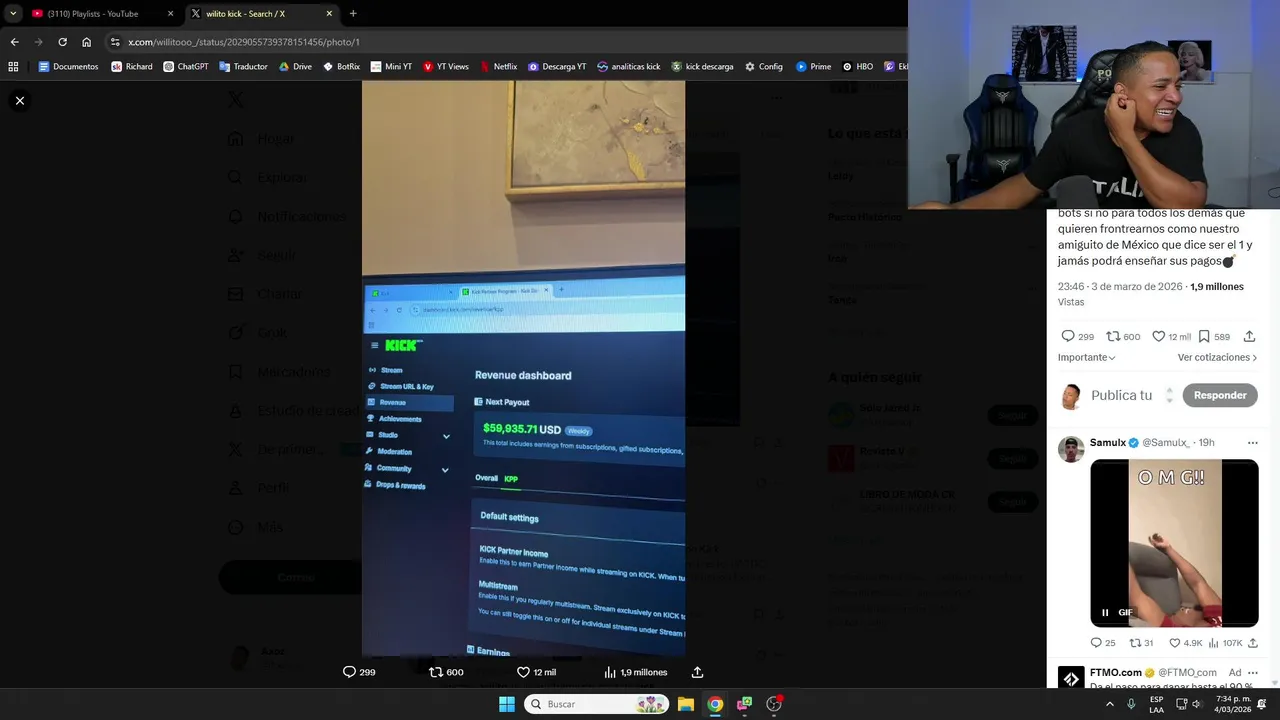Repost icon showing 31 on Samulx post
This screenshot has width=1280, height=720.
pyautogui.click(x=1135, y=643)
